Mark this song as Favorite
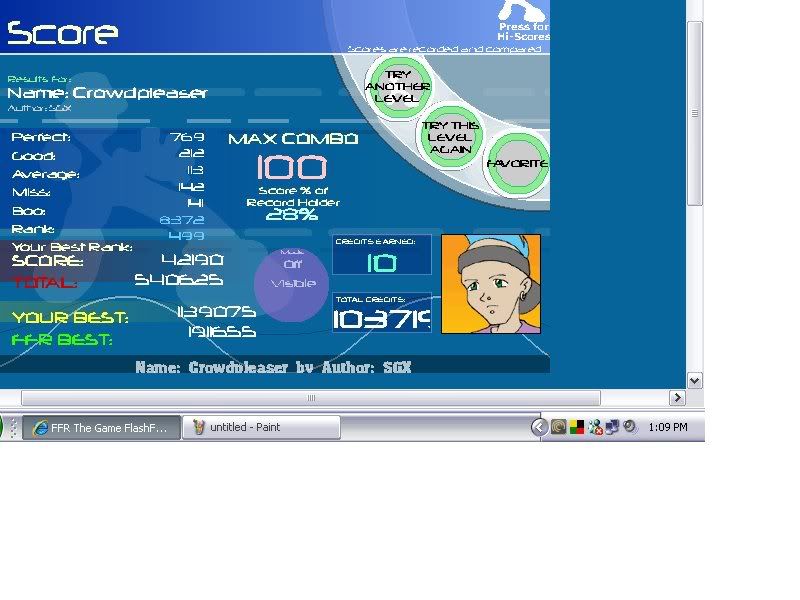800x600 pixels. [517, 163]
